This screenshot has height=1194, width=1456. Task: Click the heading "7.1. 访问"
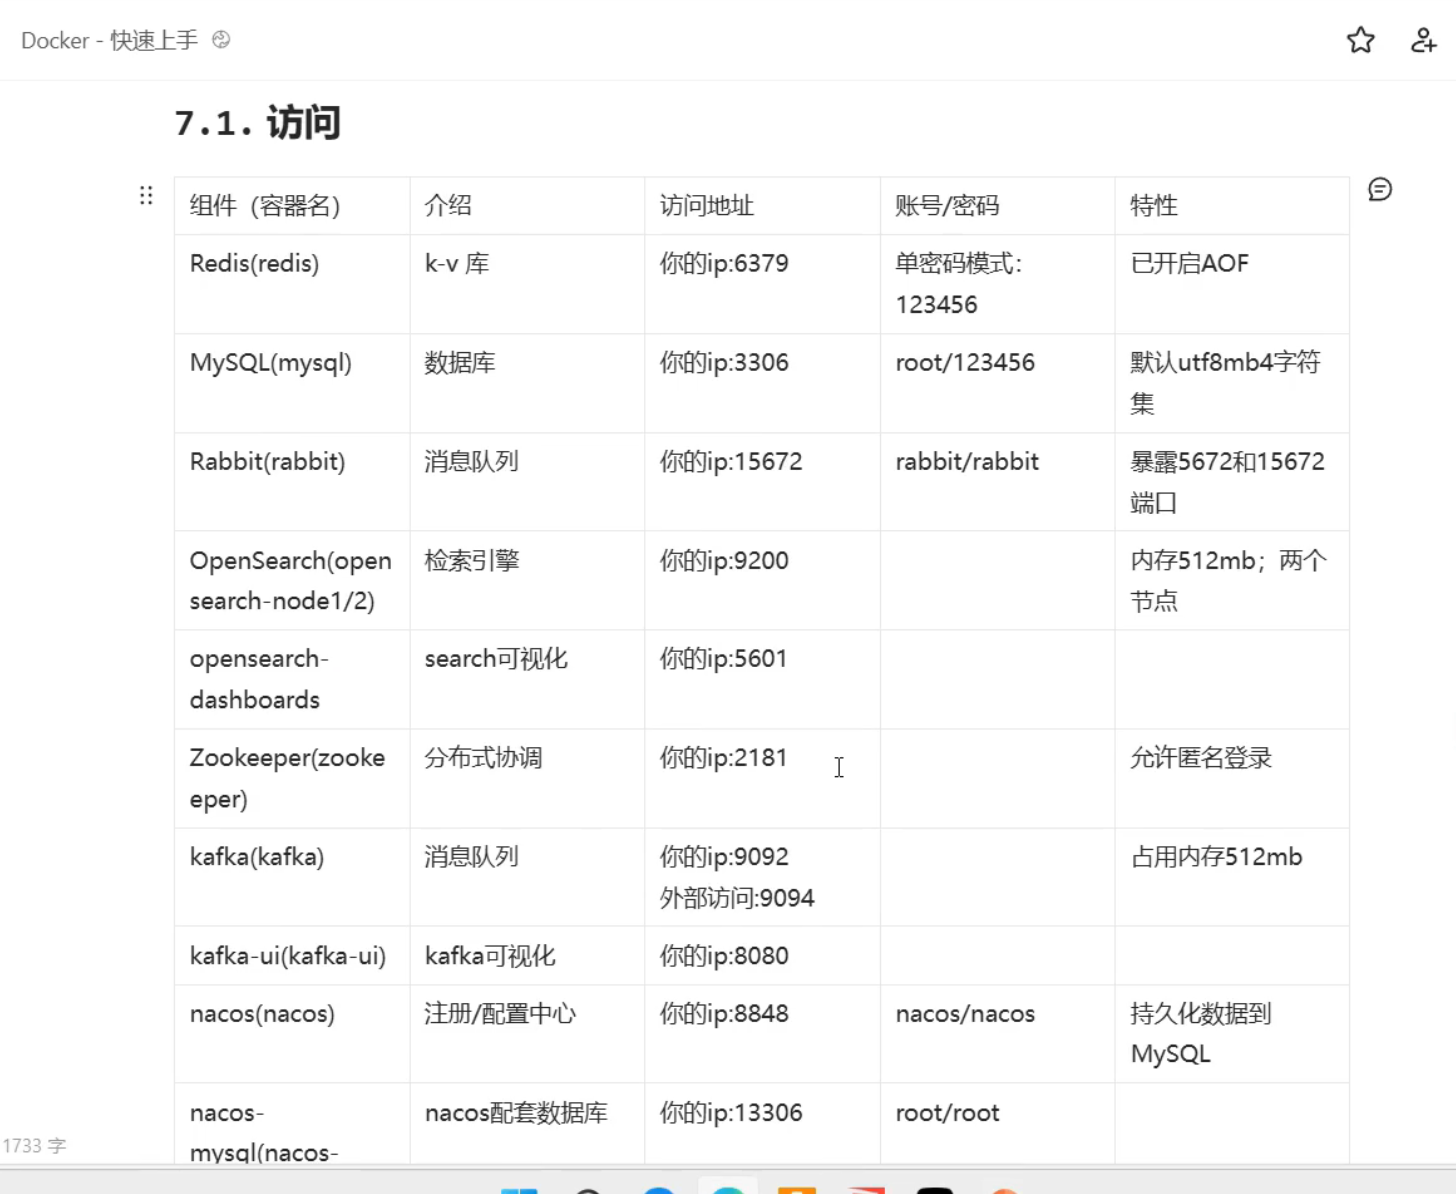[257, 123]
